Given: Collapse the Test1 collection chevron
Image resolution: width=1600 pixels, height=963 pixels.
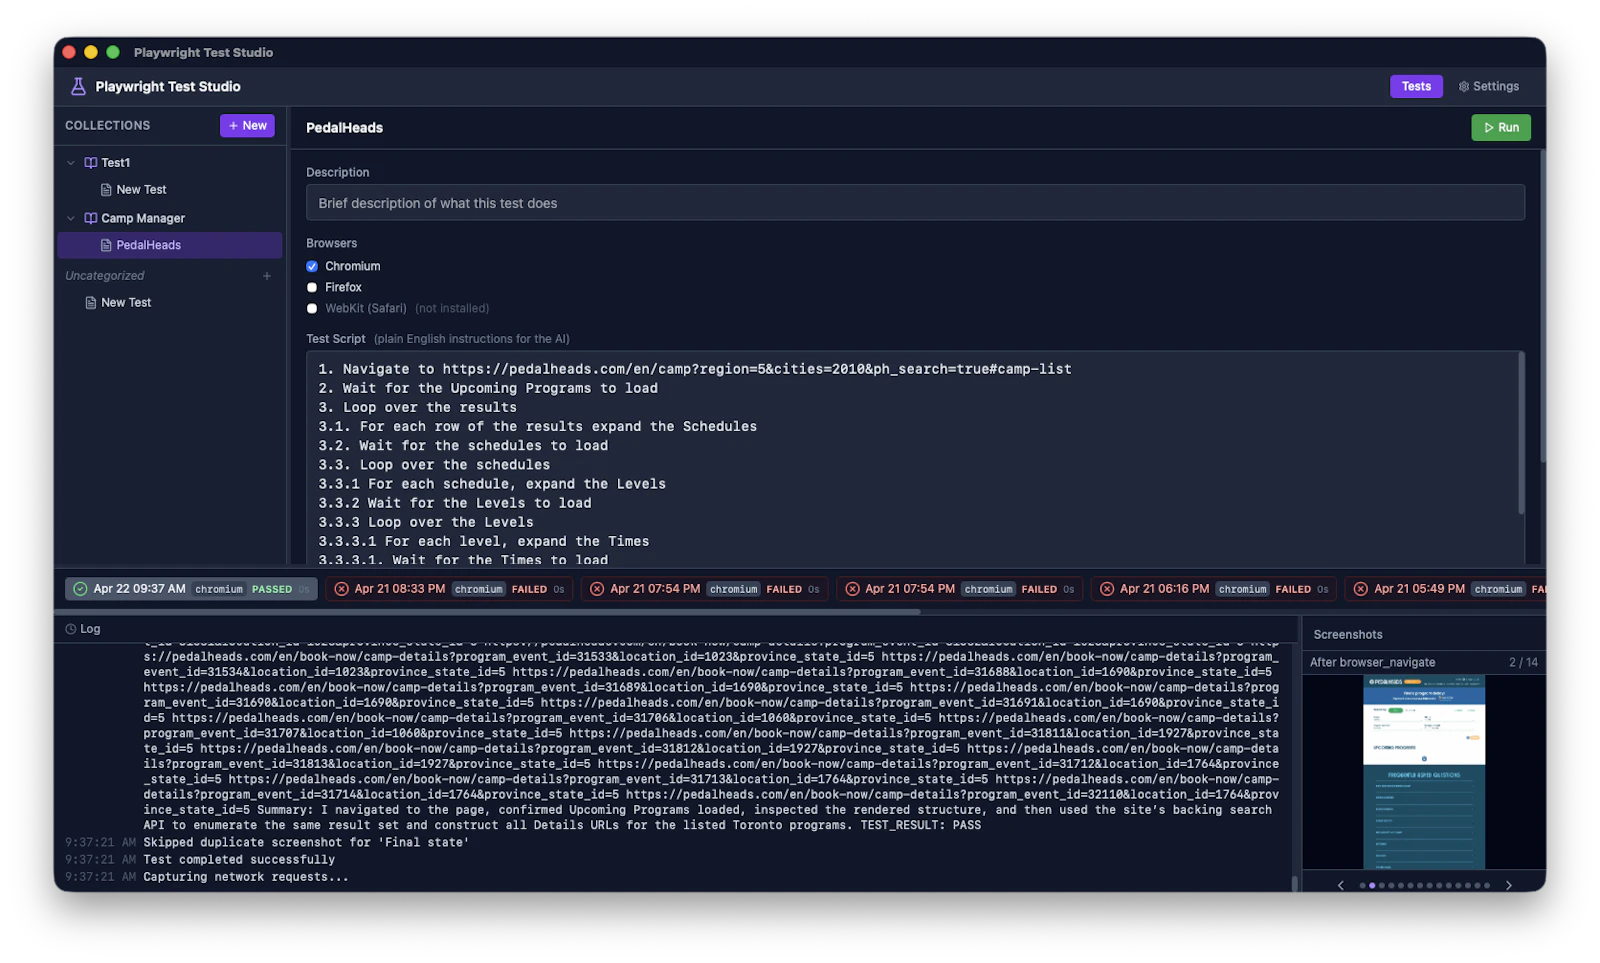Looking at the screenshot, I should tap(71, 163).
